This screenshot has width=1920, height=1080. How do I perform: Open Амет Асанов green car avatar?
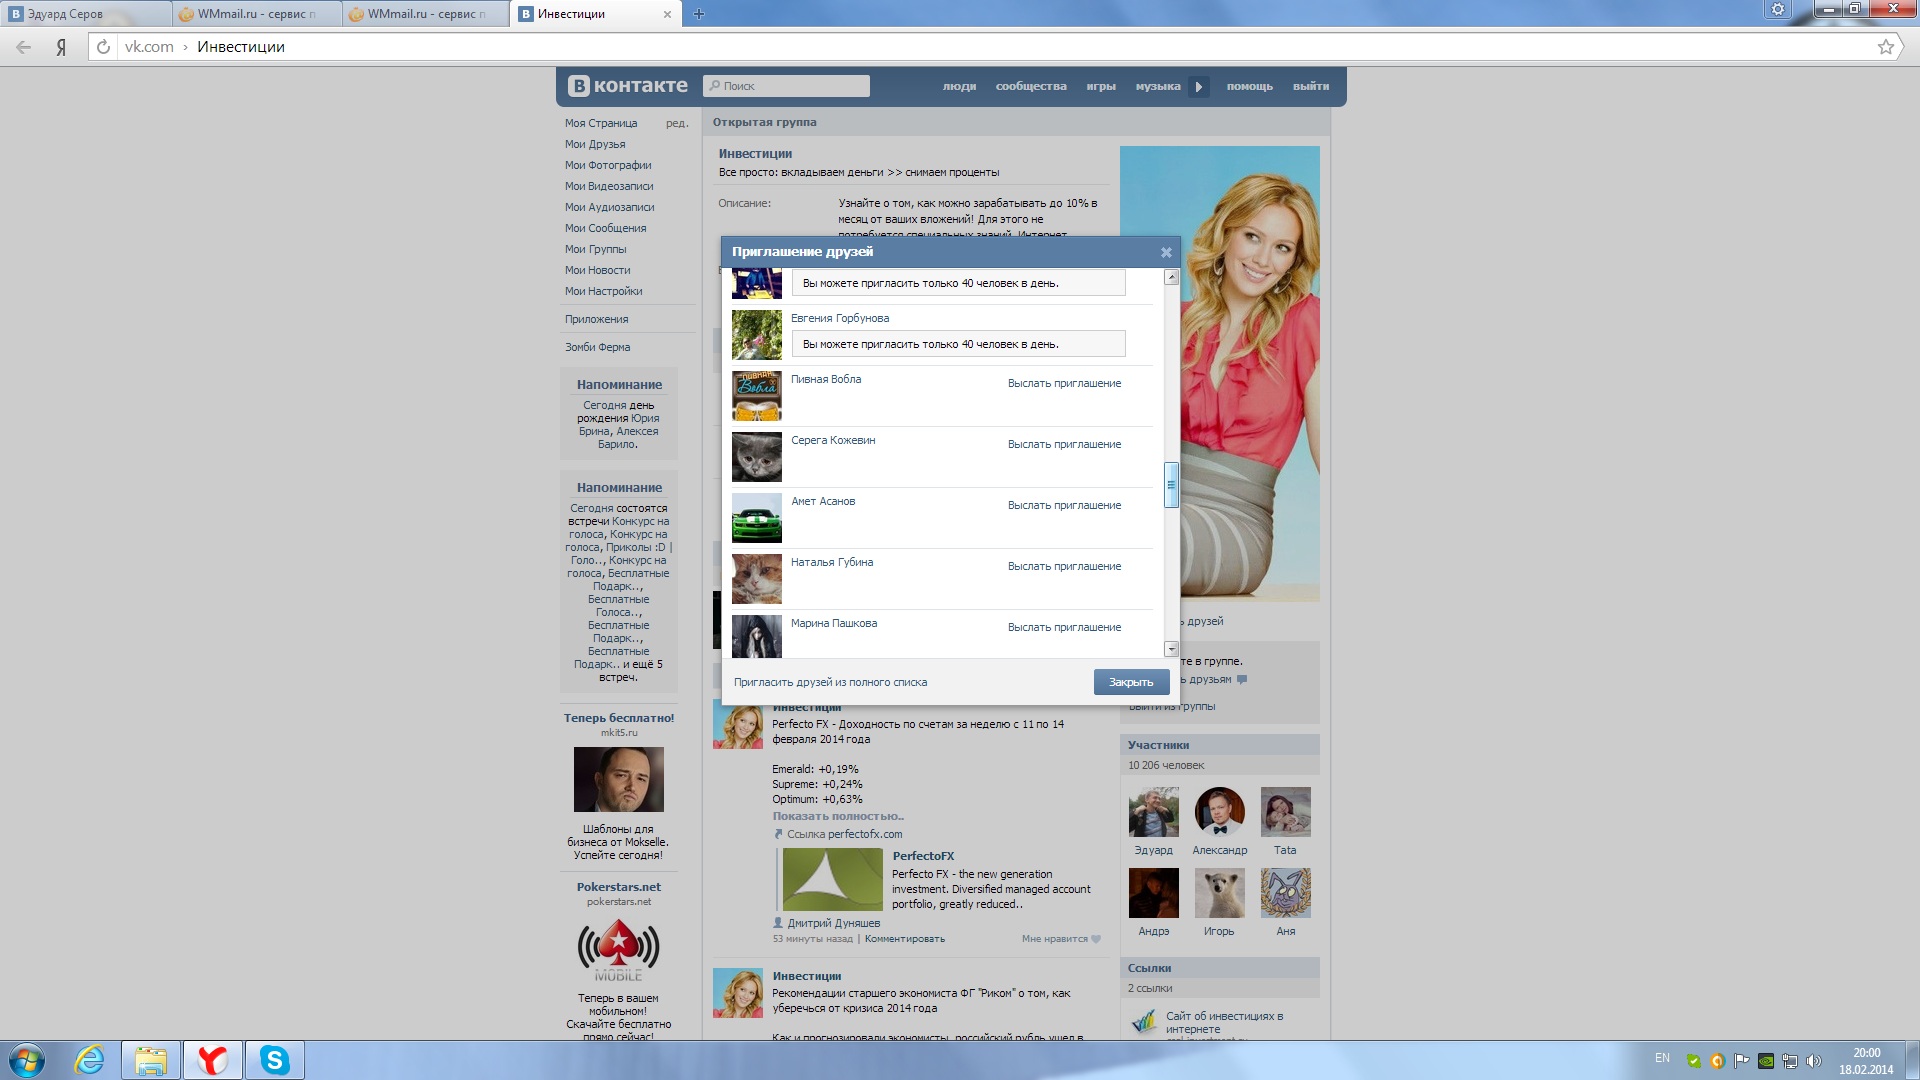click(x=757, y=518)
